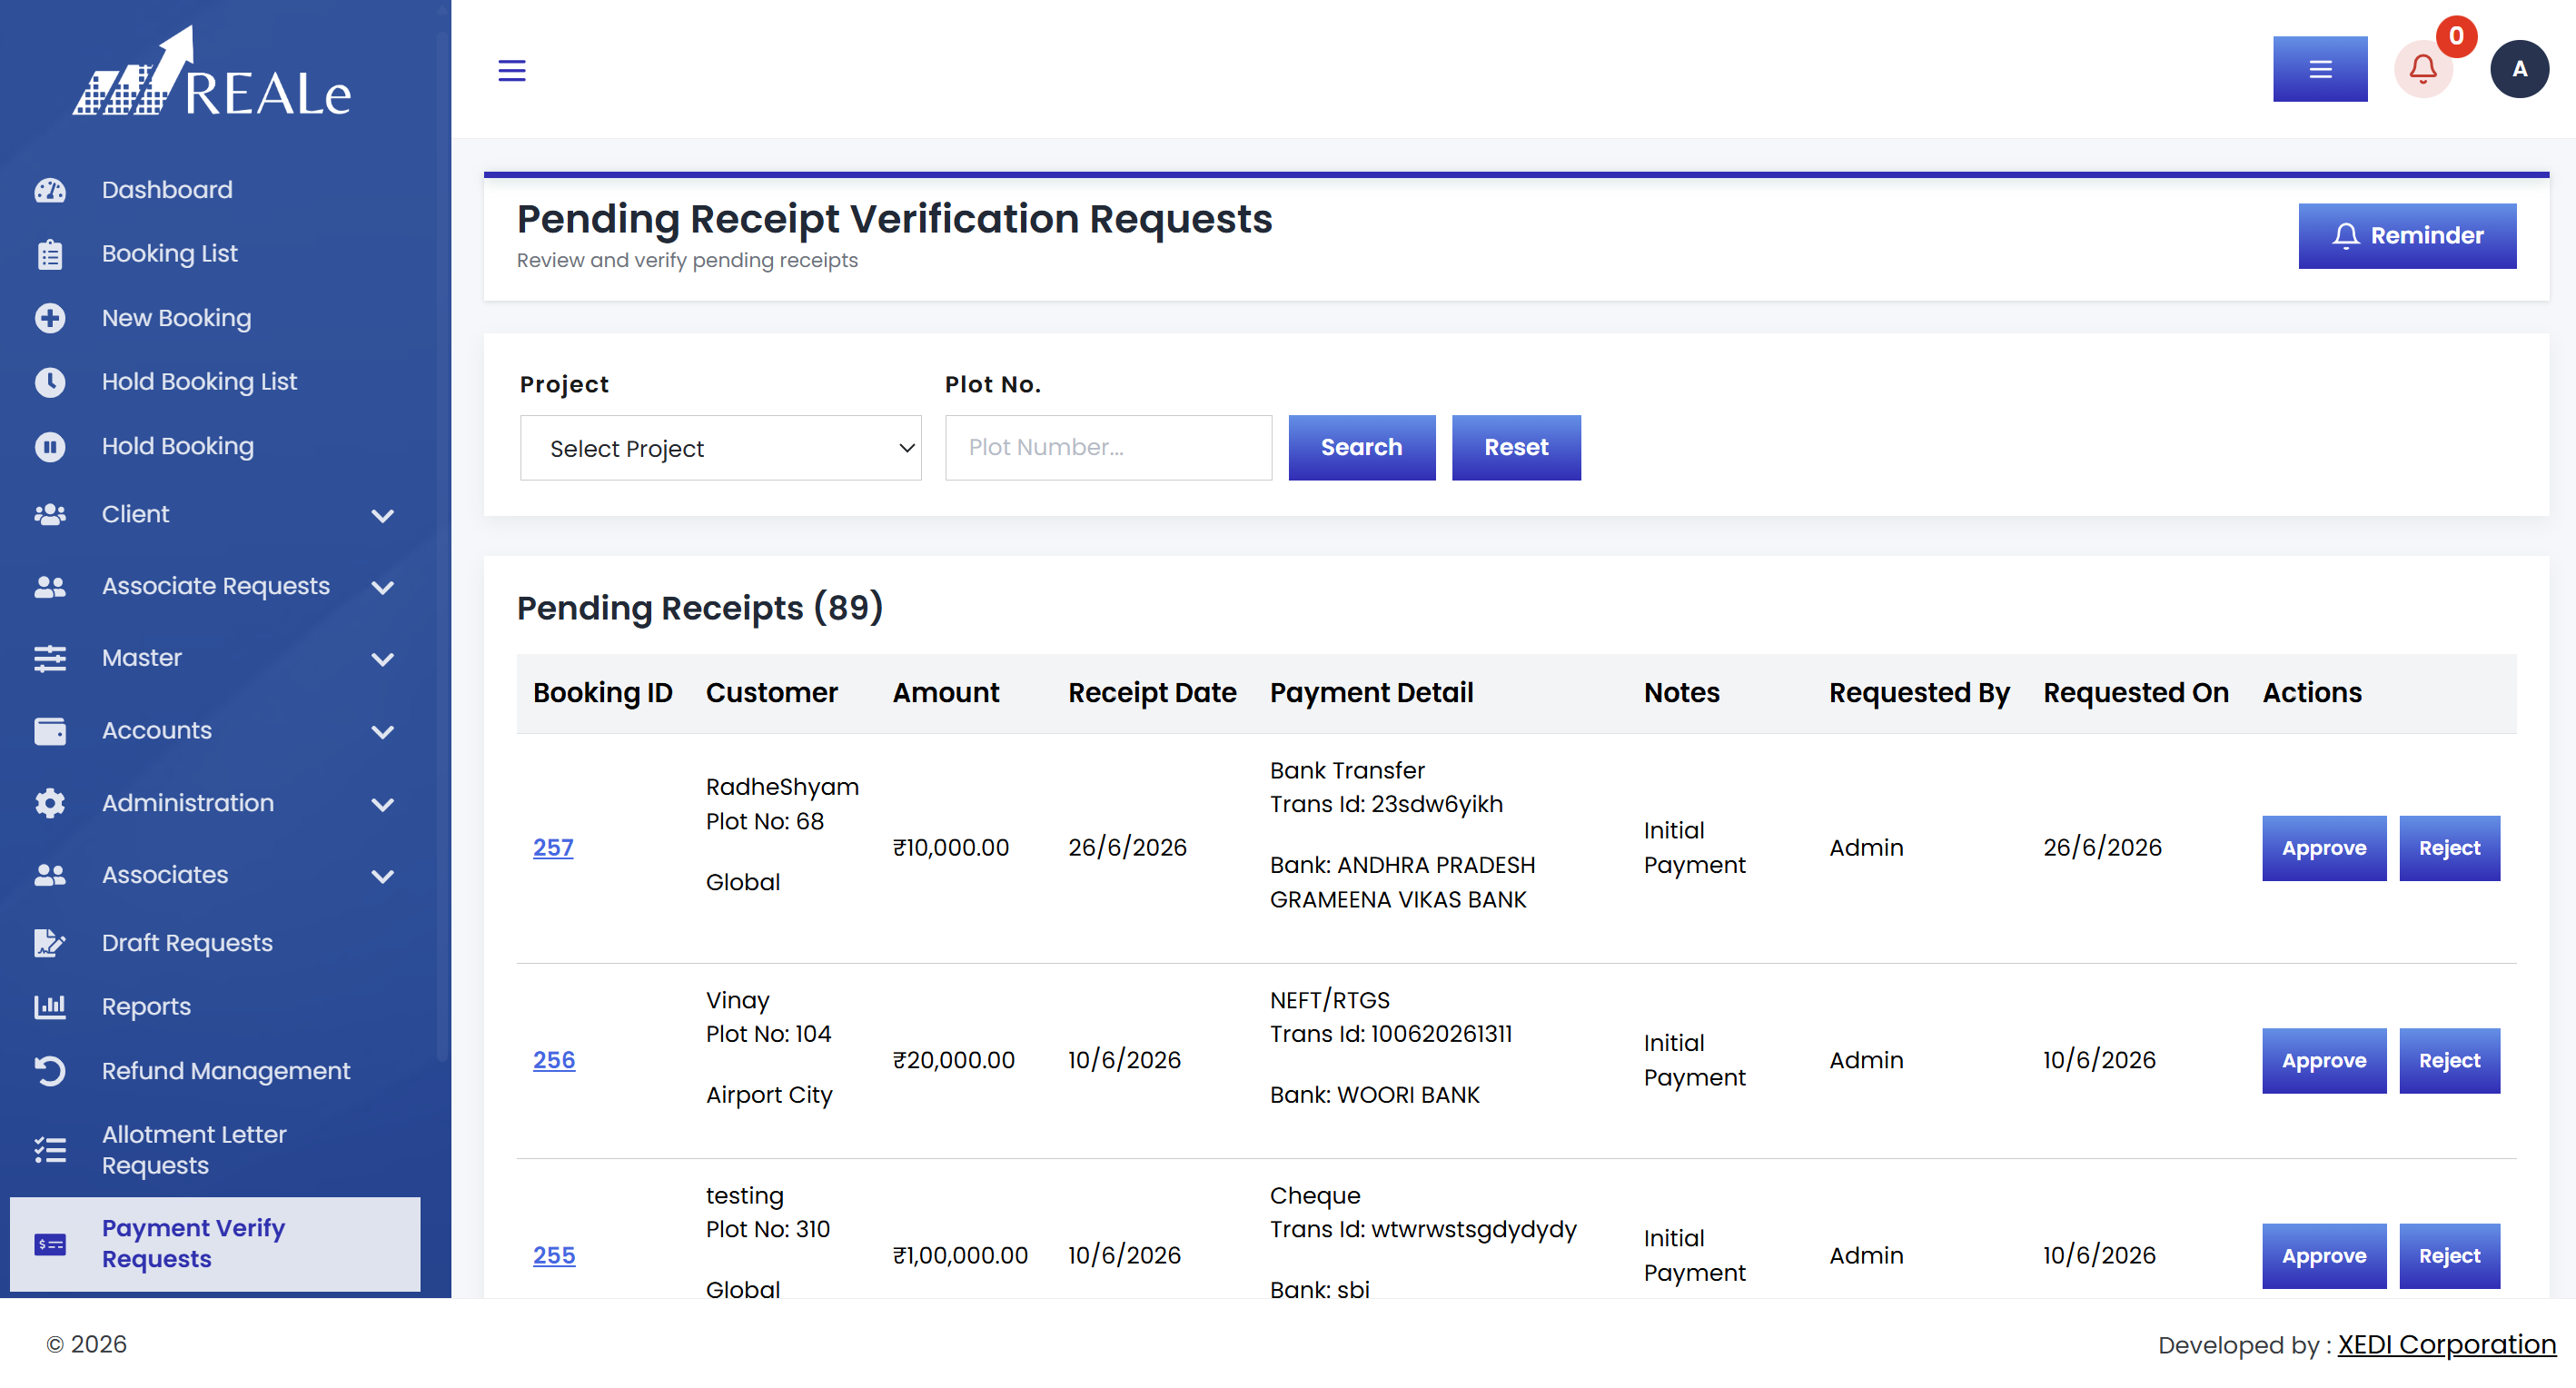2576x1388 pixels.
Task: Open the Select Project dropdown
Action: [720, 448]
